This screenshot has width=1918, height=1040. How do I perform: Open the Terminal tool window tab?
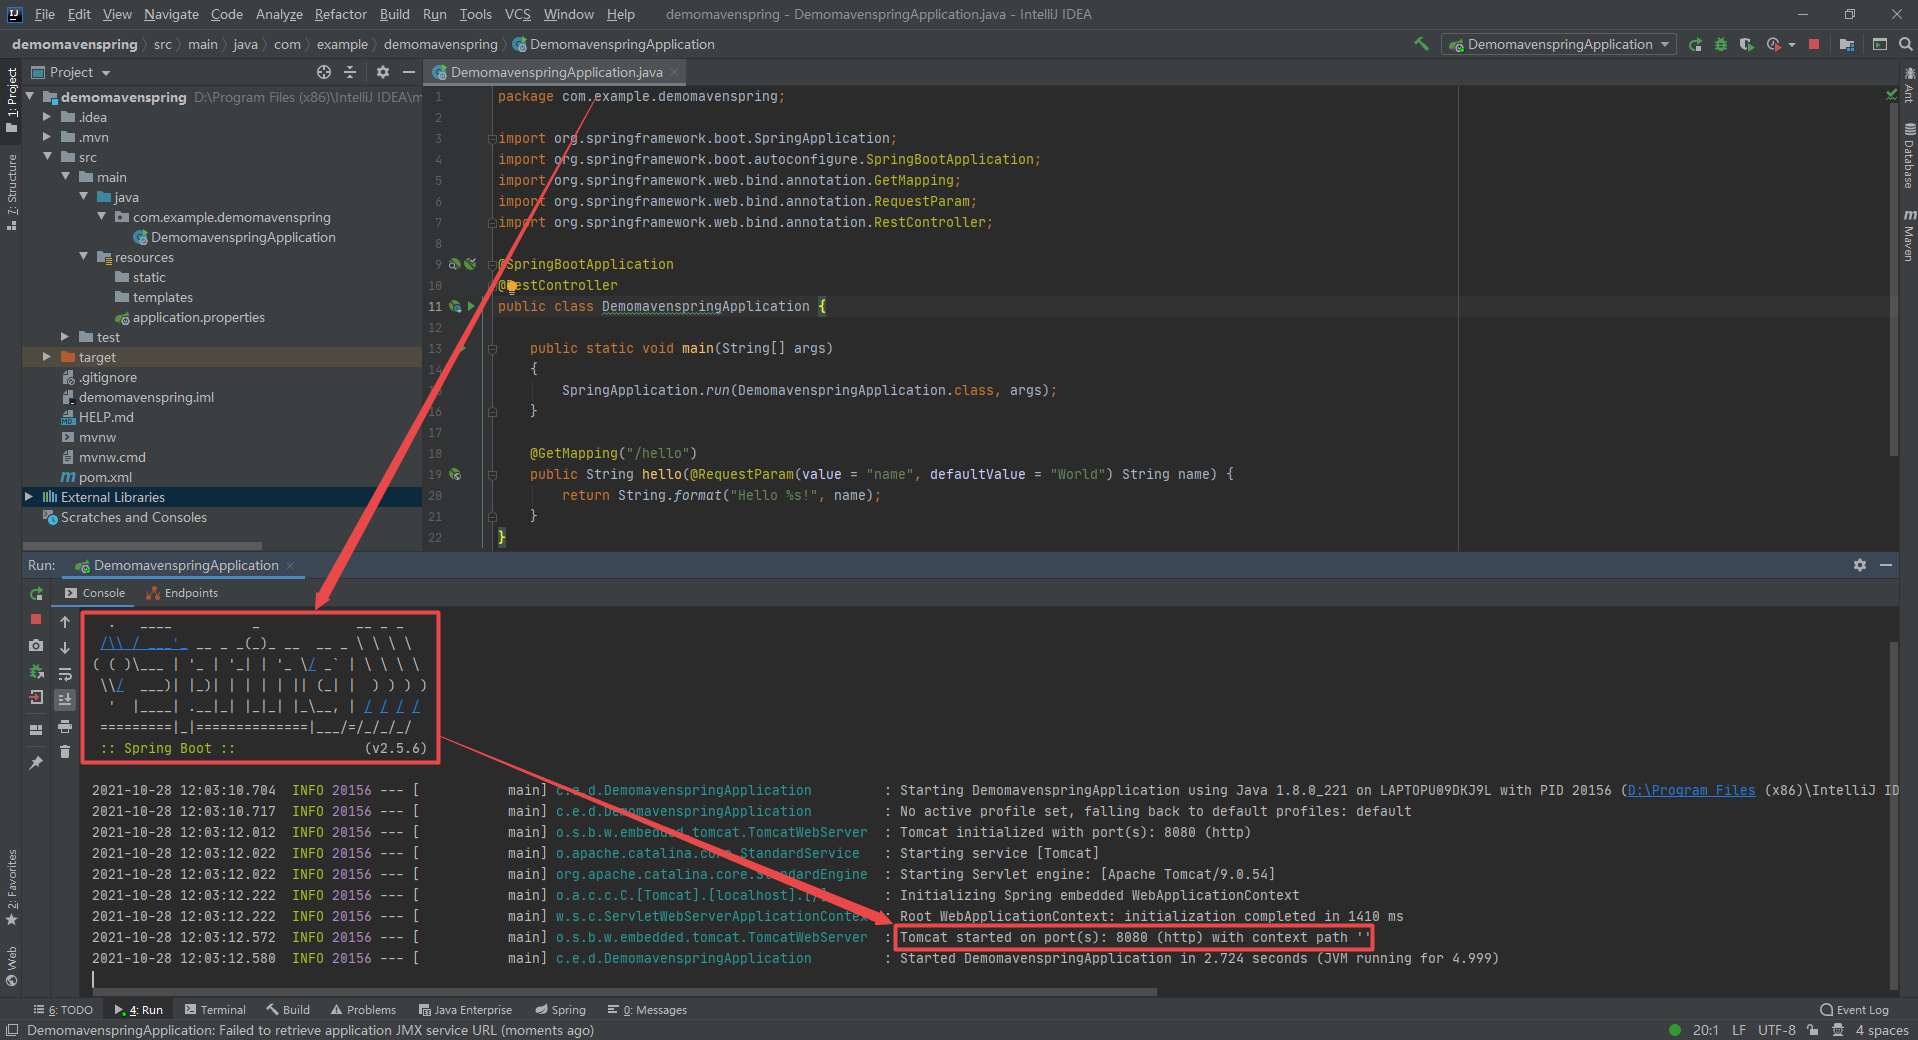point(214,1010)
